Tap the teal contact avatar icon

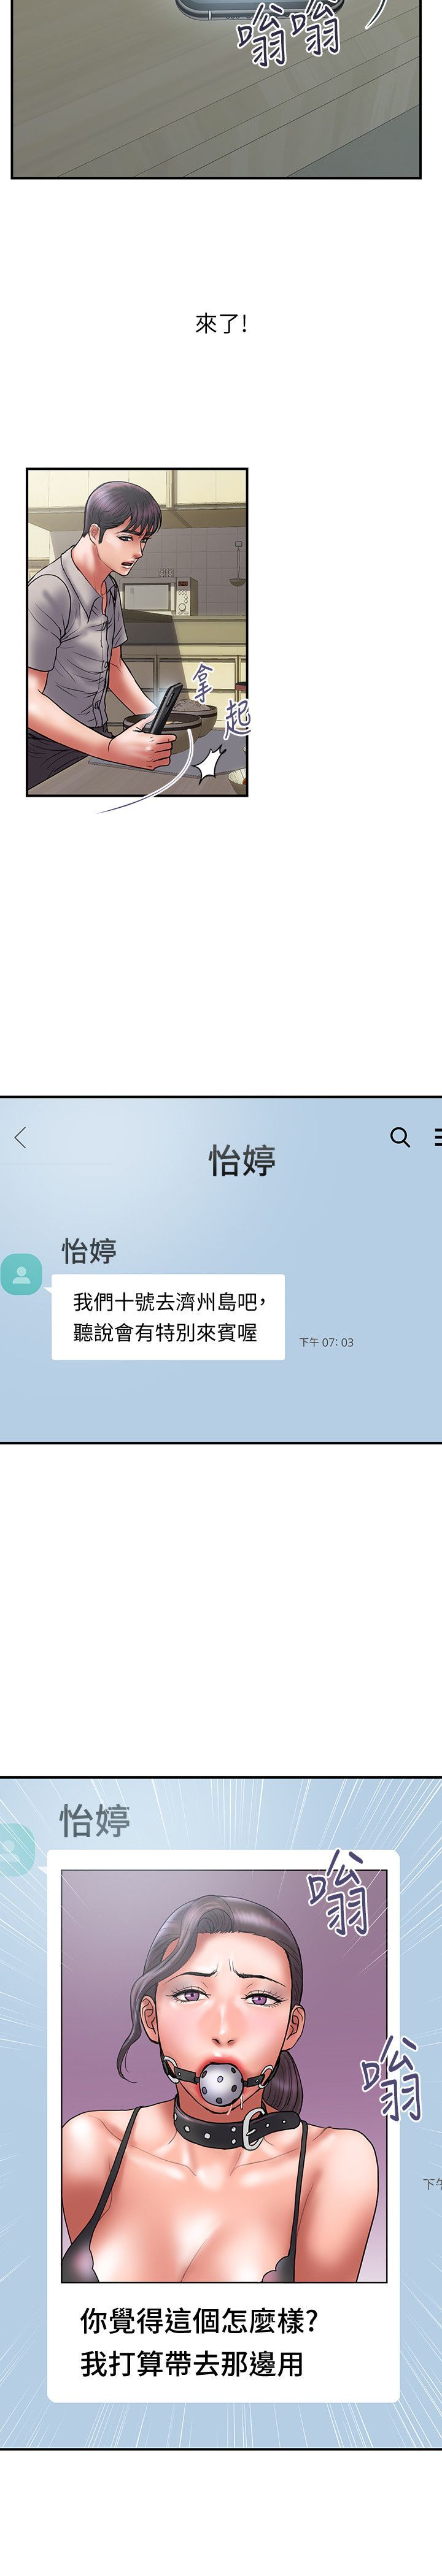(21, 1275)
